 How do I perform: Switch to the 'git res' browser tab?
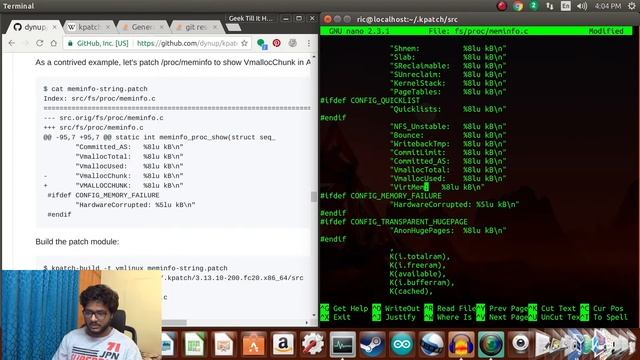tap(196, 27)
